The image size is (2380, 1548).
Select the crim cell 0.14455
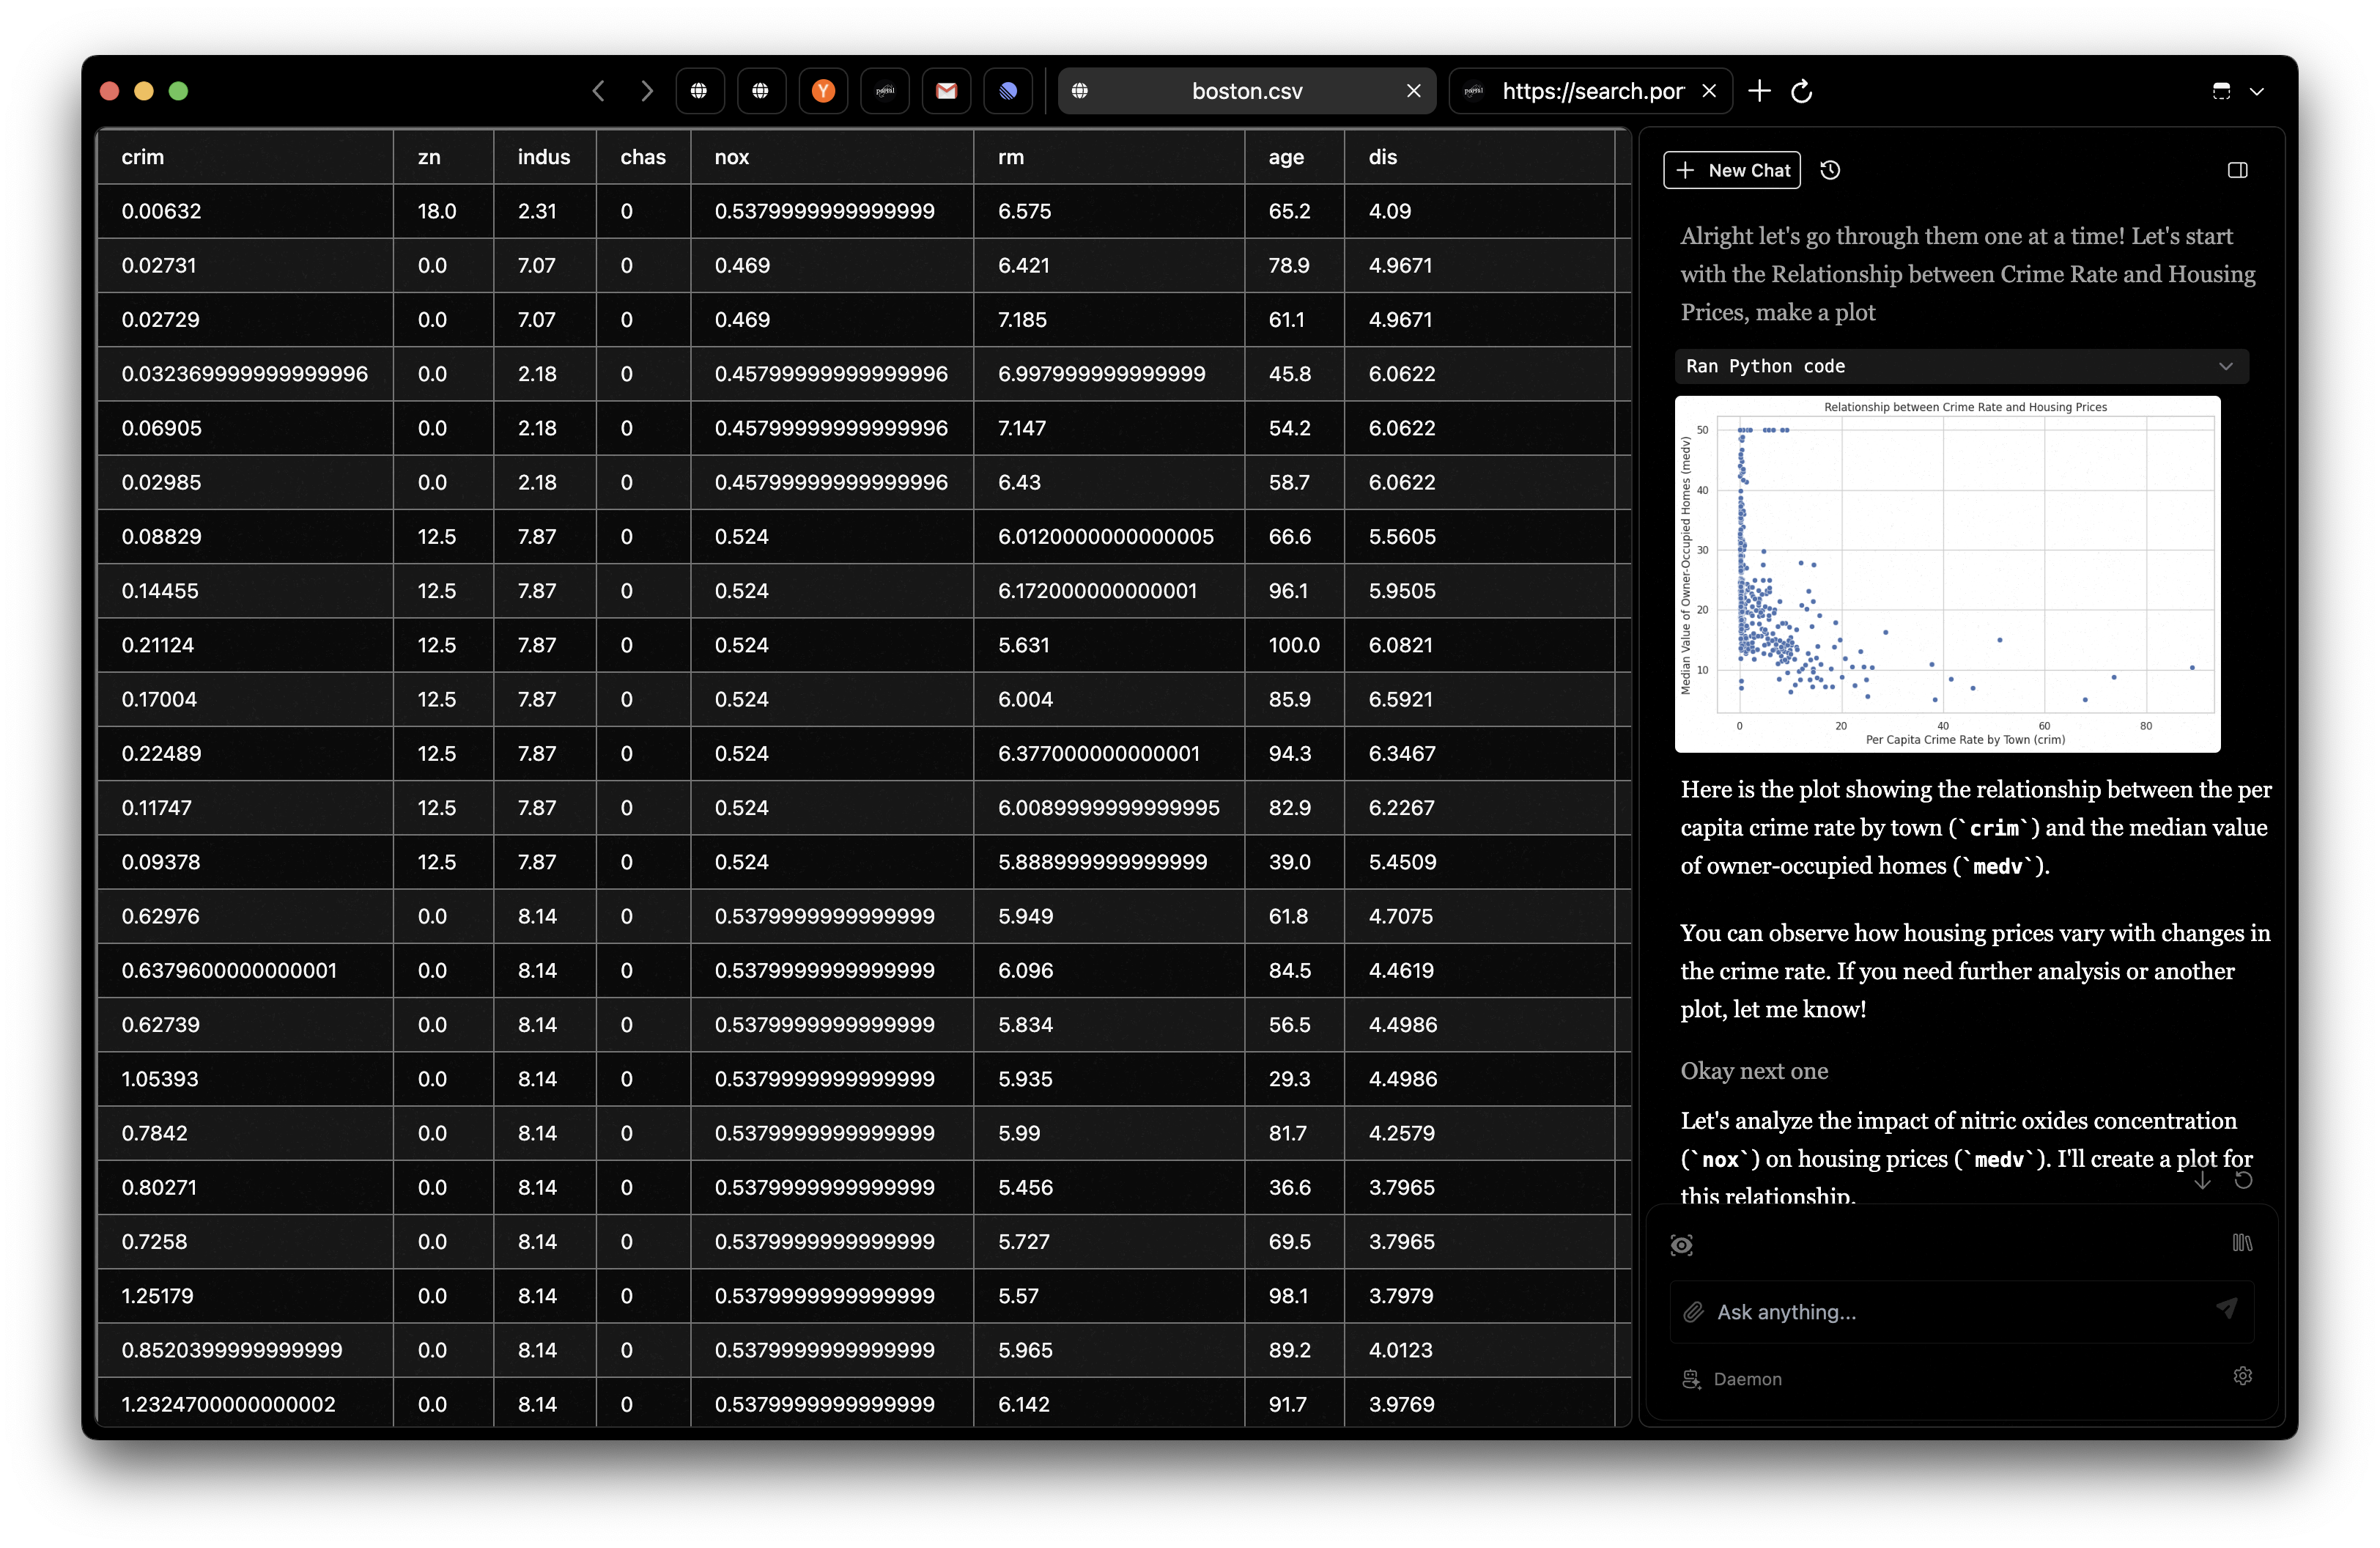[245, 591]
